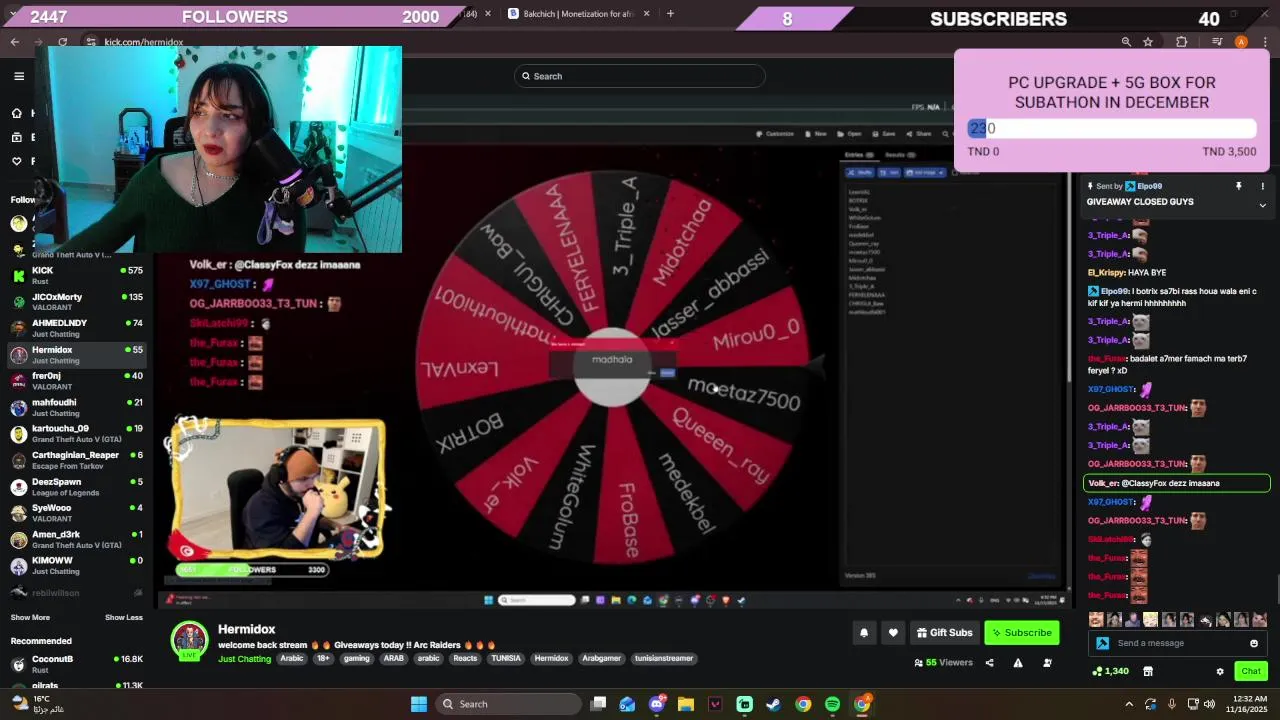Open recommended CoconutB channel

(x=77, y=664)
